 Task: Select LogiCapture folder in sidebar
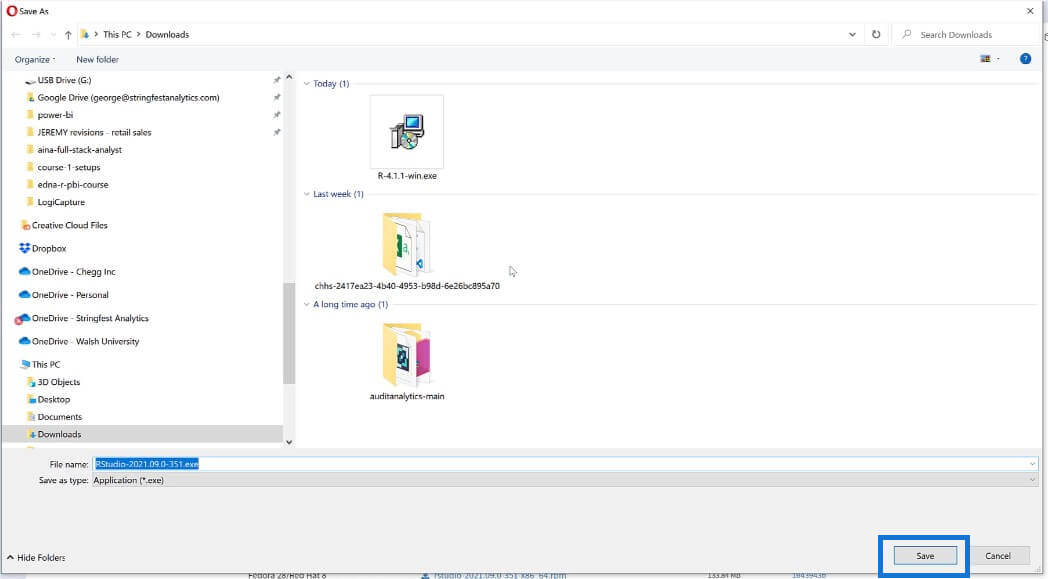(61, 202)
